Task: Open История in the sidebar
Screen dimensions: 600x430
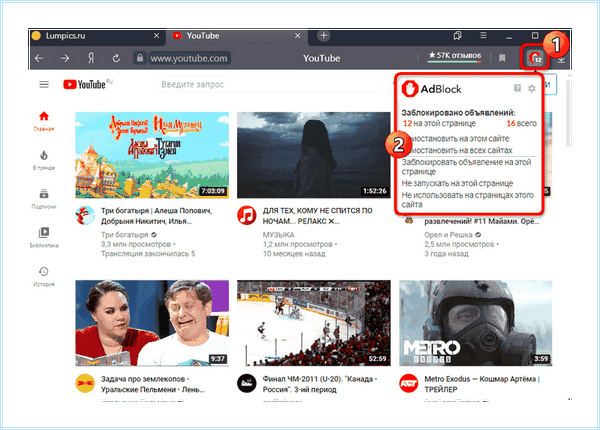Action: [x=44, y=277]
